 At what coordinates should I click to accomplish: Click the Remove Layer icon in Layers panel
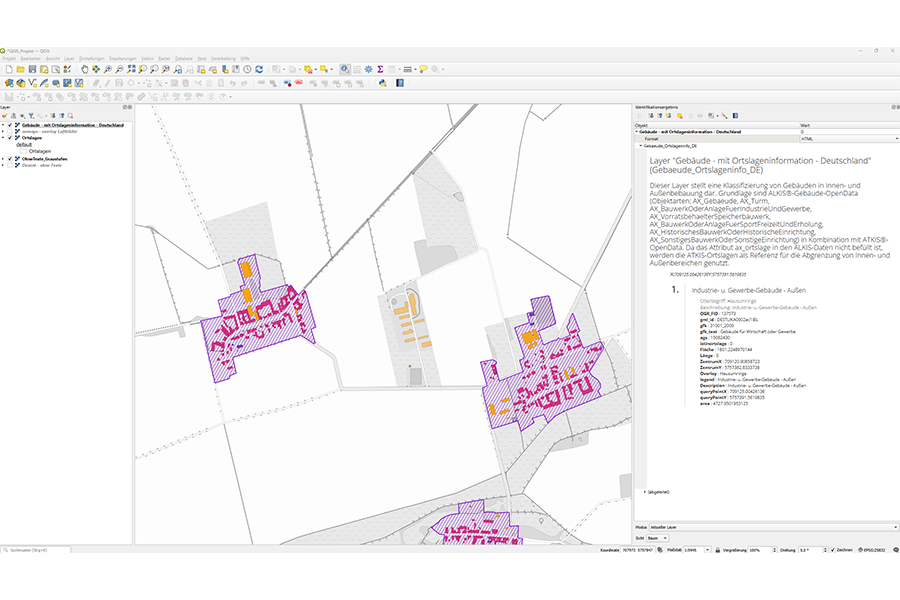click(x=71, y=116)
